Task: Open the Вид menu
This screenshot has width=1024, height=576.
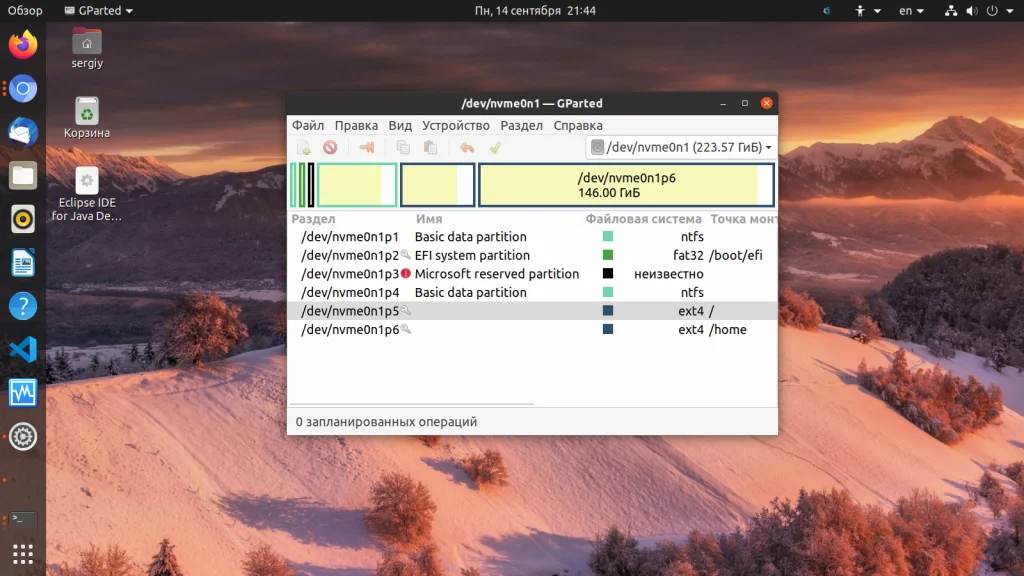Action: pos(400,125)
